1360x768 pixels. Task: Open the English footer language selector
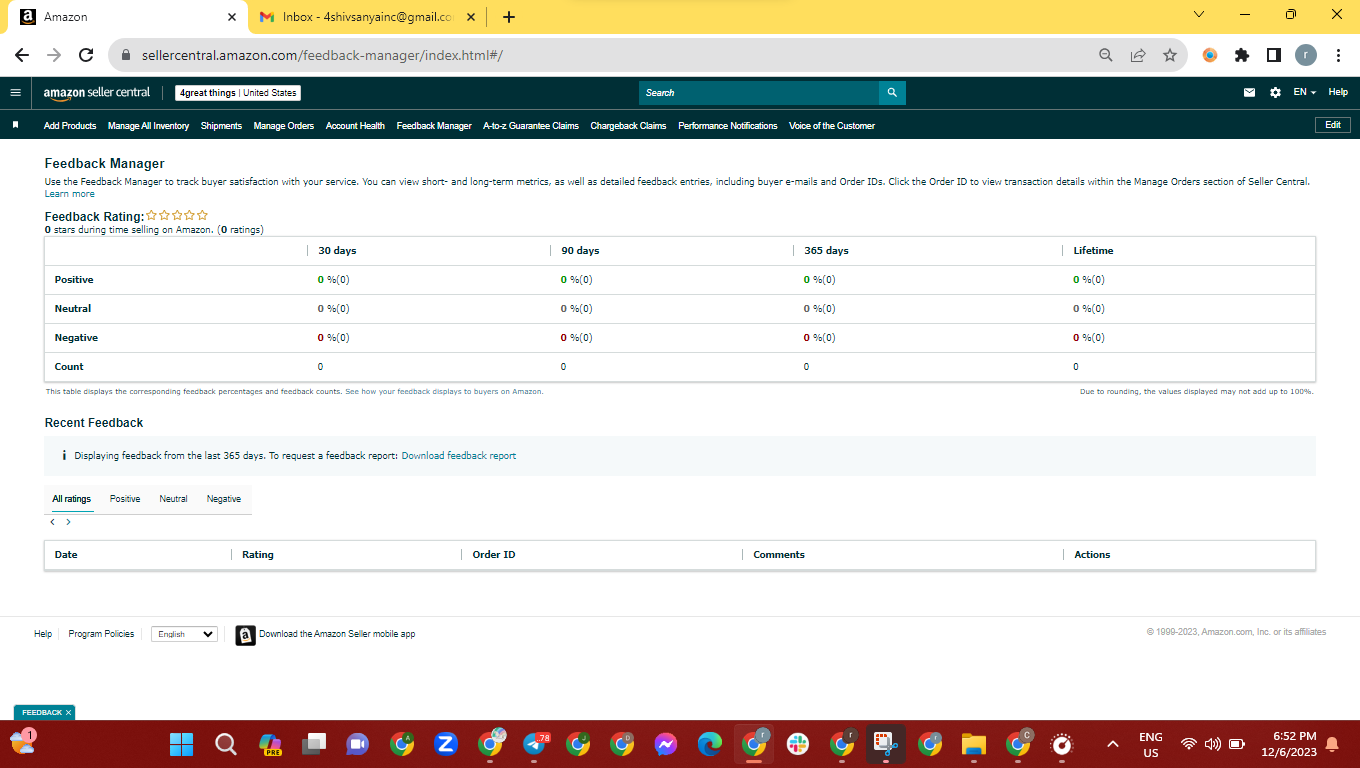point(184,634)
